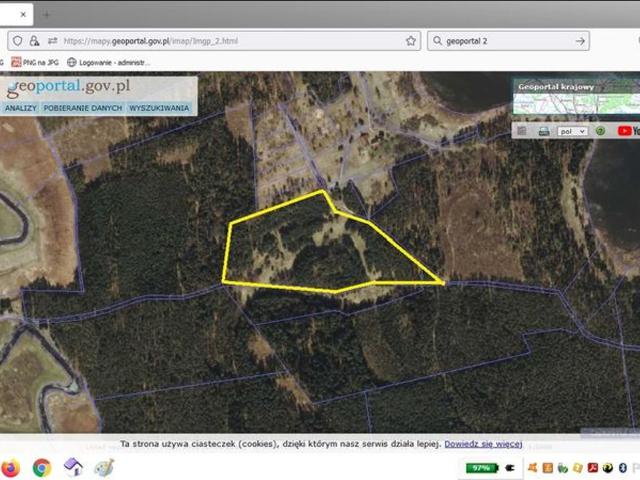Open the WYSZUKIWANIA menu
Screen dimensions: 640x480
(x=158, y=107)
